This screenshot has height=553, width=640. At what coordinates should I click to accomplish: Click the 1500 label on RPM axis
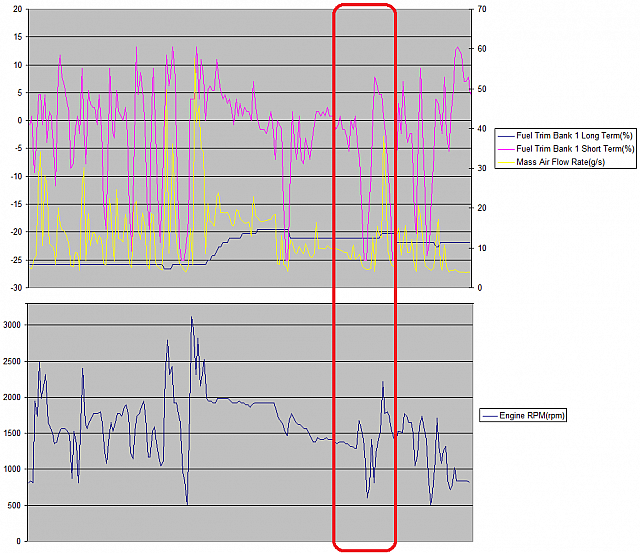click(x=12, y=433)
